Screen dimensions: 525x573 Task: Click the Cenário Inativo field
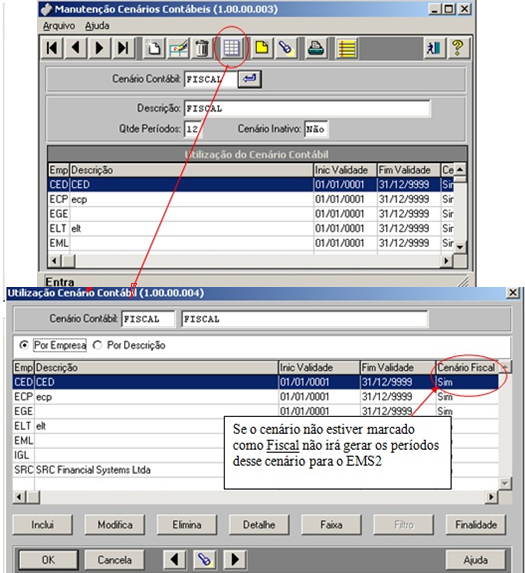tap(316, 129)
